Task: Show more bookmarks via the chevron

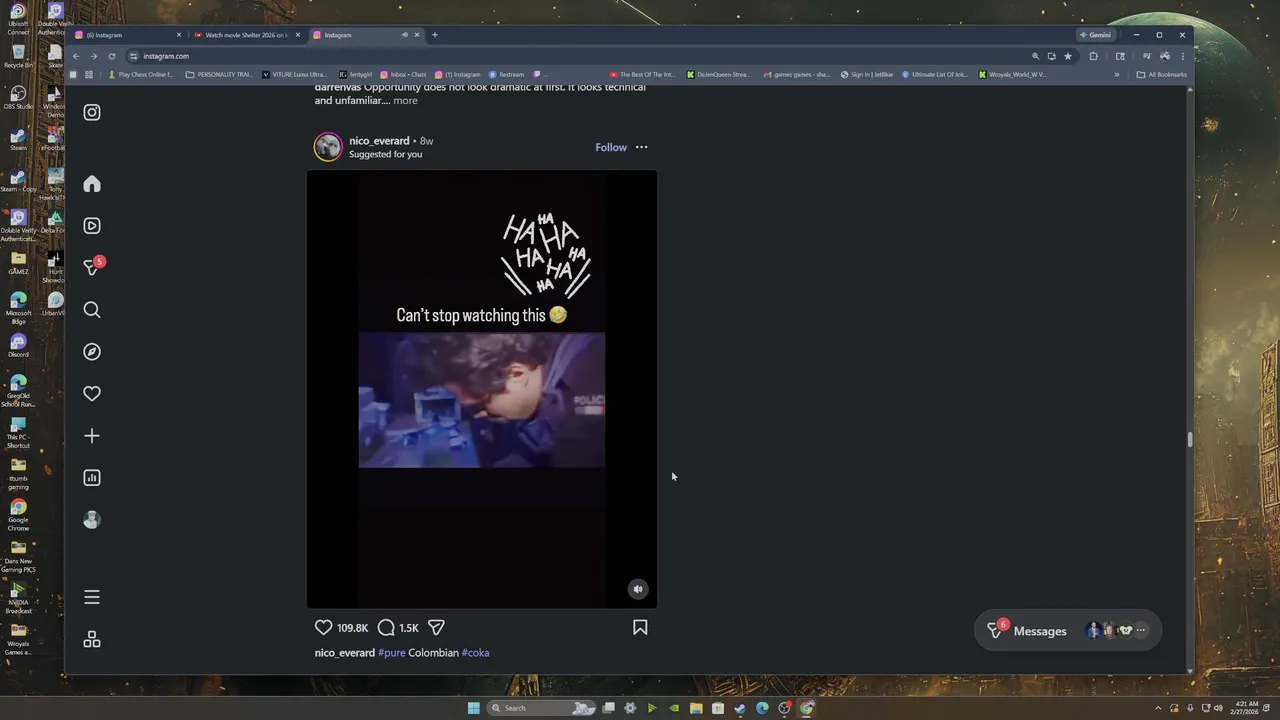Action: [1117, 74]
